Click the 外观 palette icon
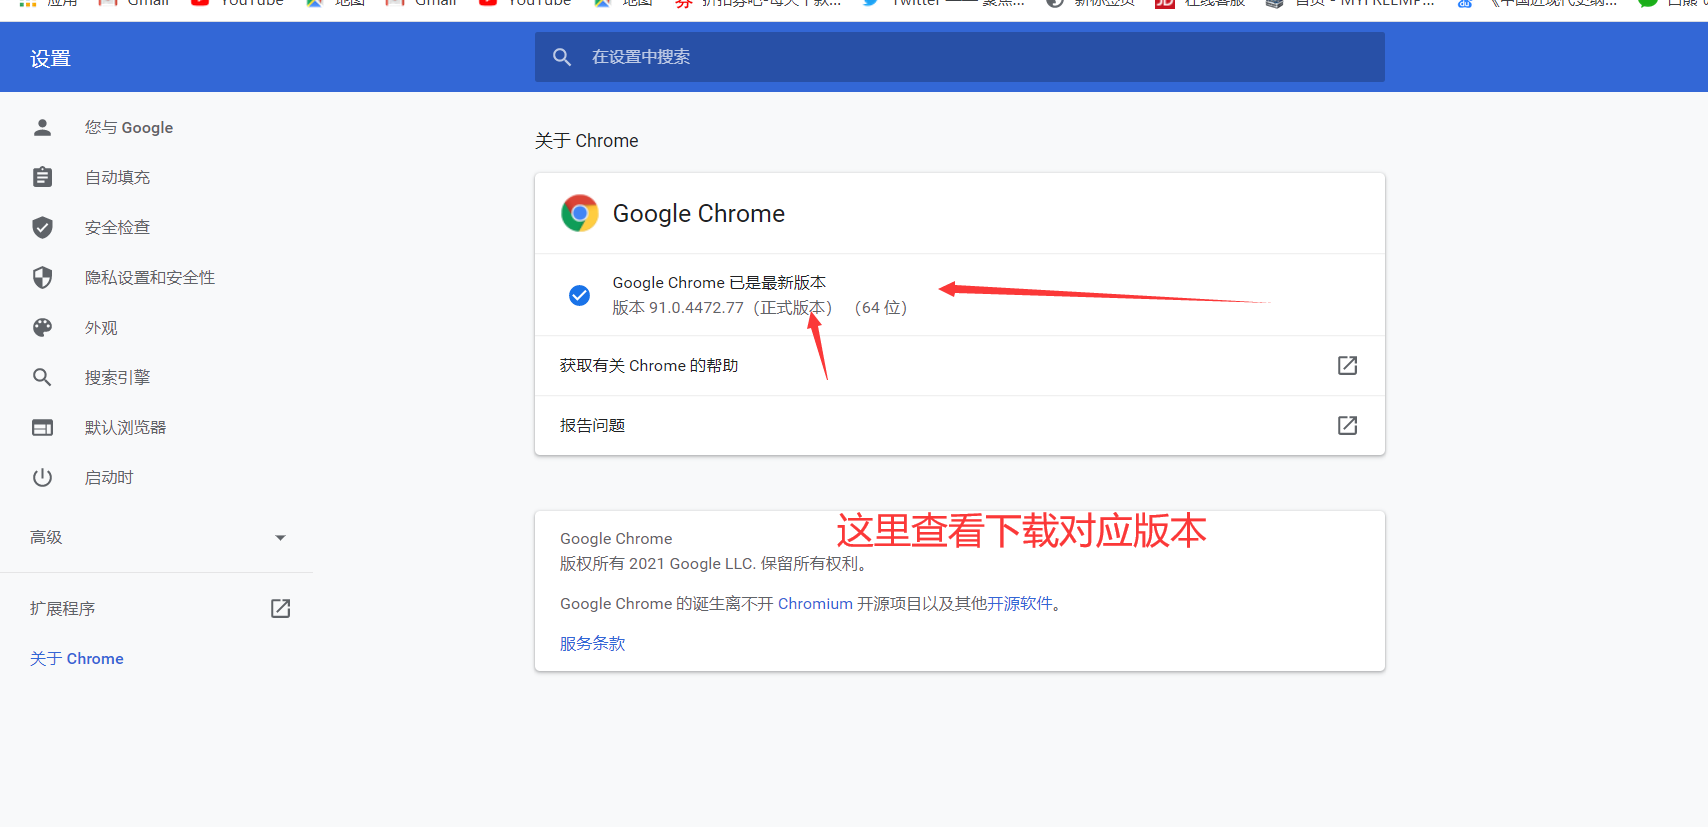This screenshot has height=827, width=1708. coord(42,327)
